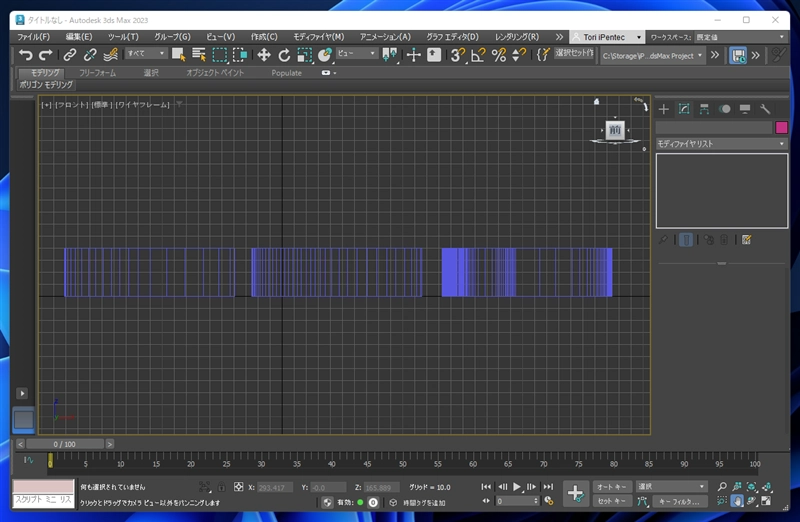
Task: Click the time slider 0 / 100 handle
Action: 65,444
